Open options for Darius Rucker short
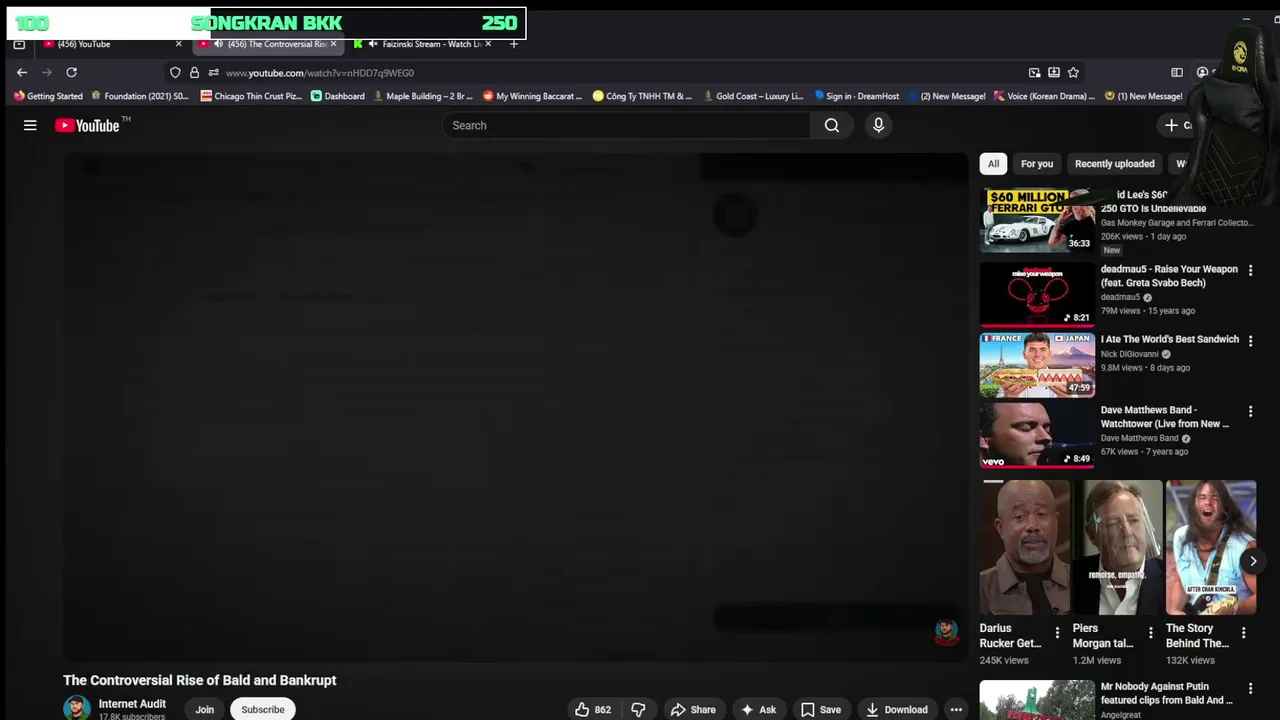Viewport: 1280px width, 720px height. [x=1057, y=632]
